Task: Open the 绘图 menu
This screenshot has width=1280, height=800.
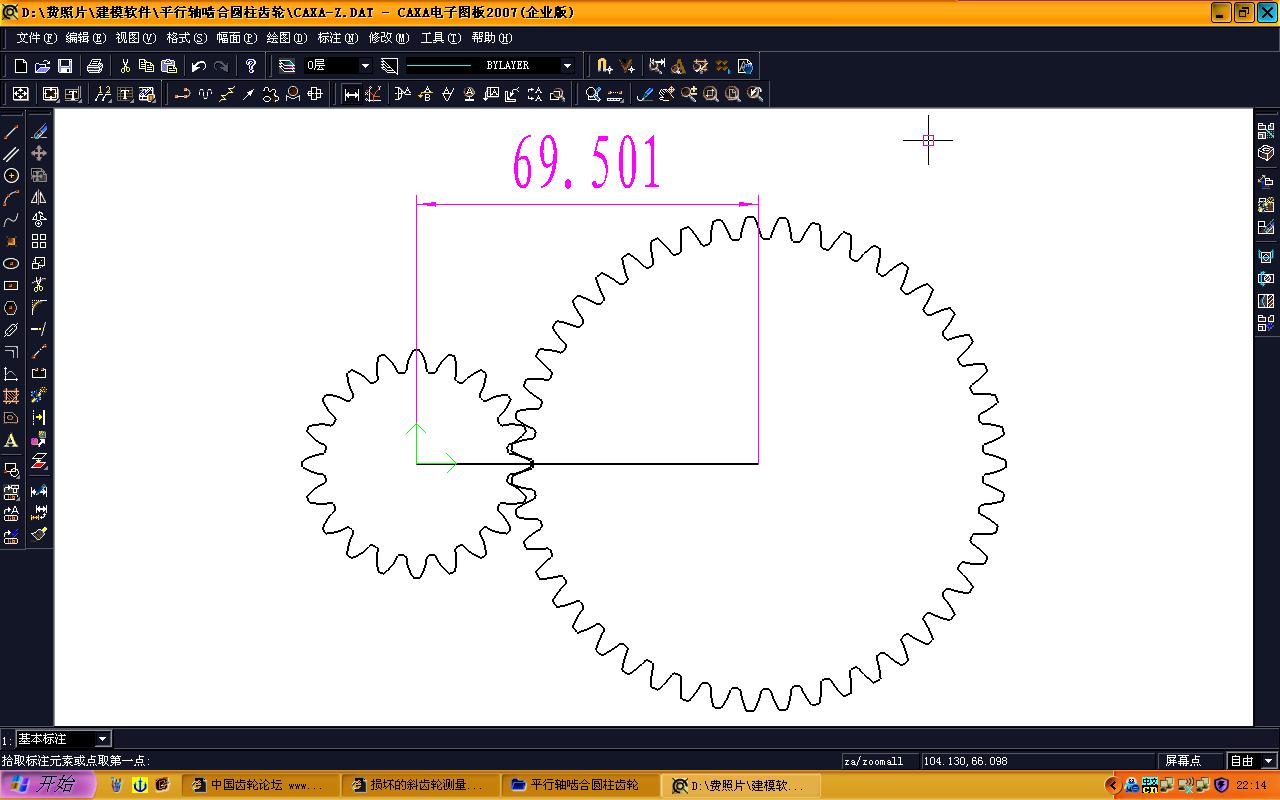Action: 287,38
